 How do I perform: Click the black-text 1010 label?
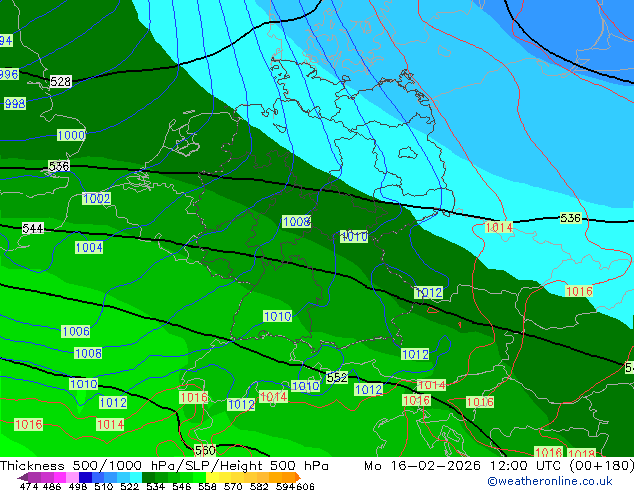(x=354, y=237)
